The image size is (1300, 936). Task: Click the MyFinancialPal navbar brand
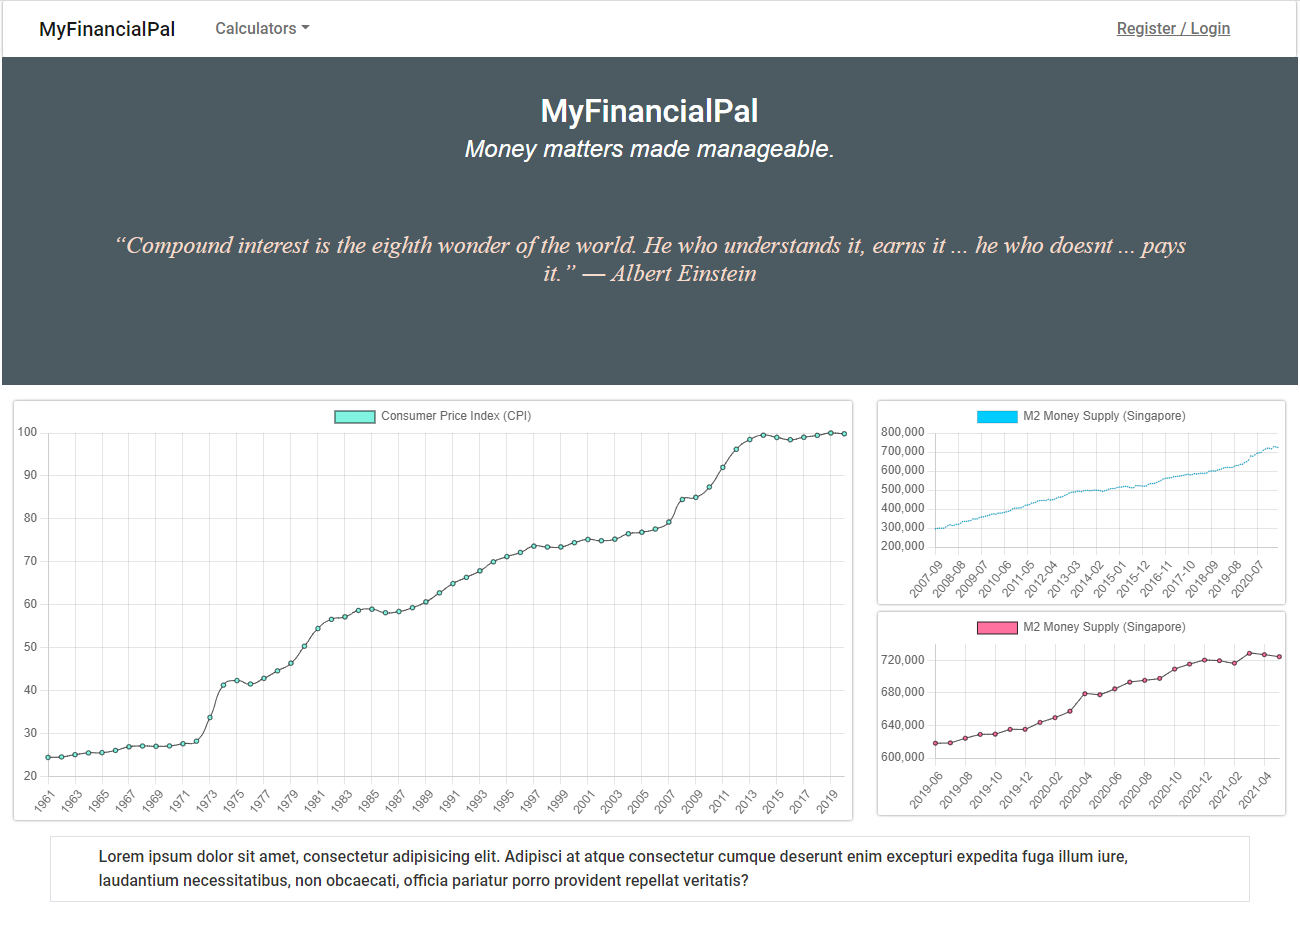coord(107,29)
